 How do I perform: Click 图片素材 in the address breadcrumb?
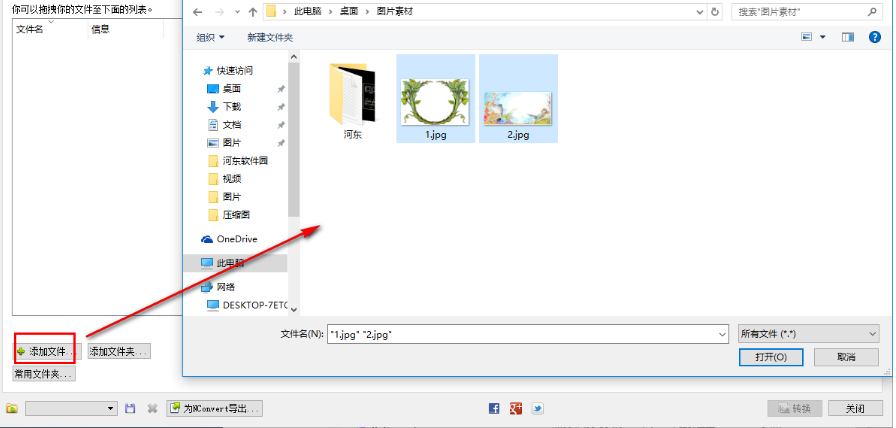click(395, 11)
